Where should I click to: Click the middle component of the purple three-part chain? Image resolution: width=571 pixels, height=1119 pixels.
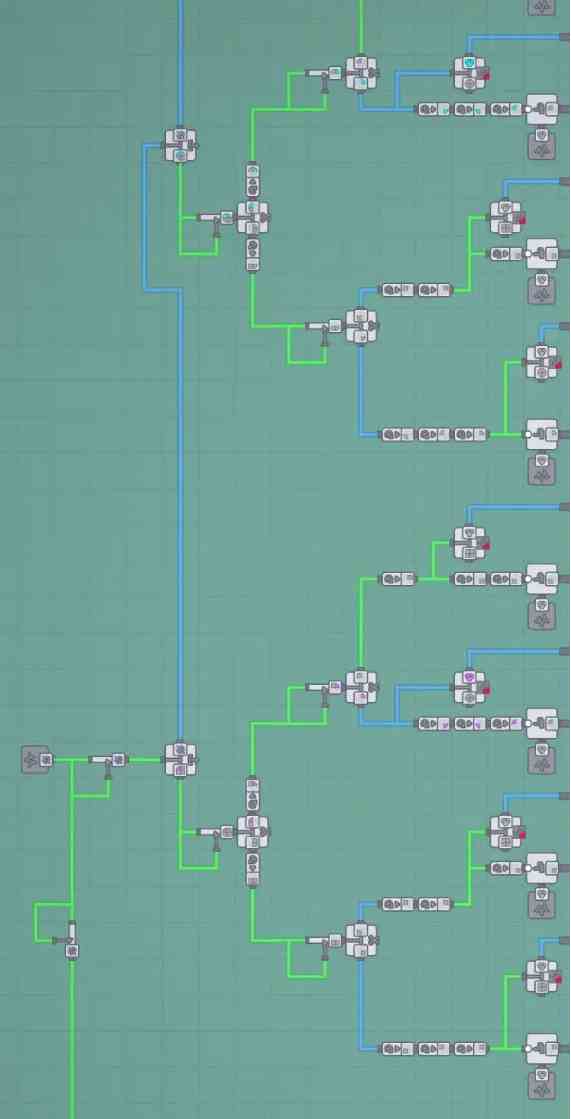point(470,724)
